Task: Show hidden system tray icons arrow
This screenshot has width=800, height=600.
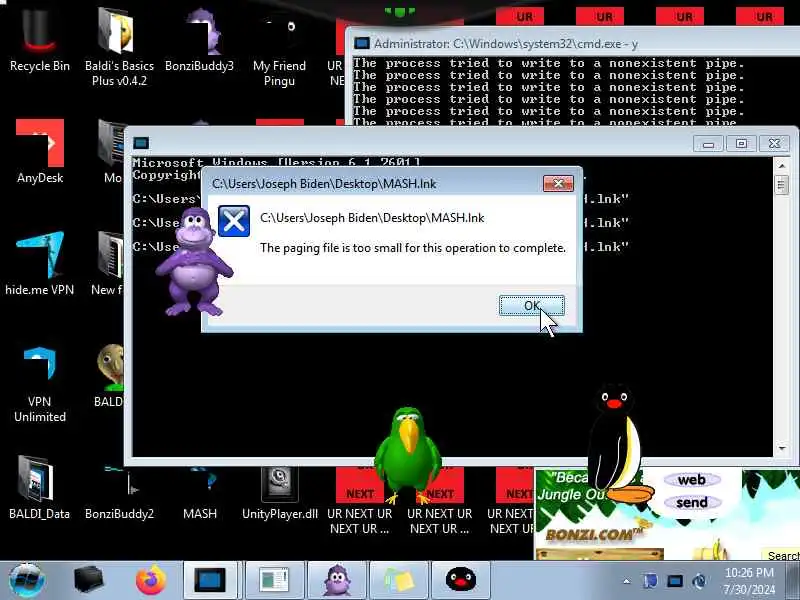Action: [627, 581]
